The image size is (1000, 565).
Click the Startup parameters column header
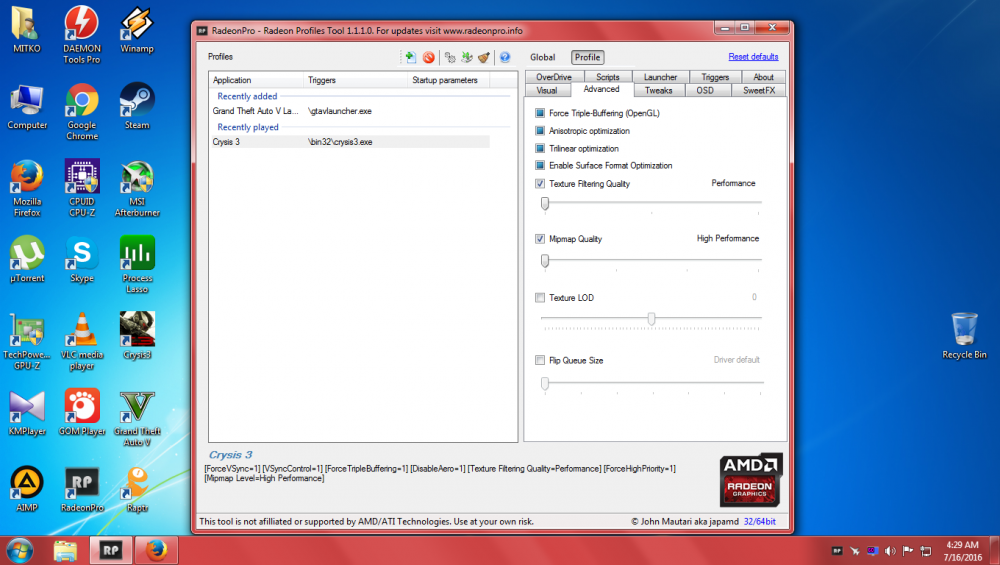[448, 80]
